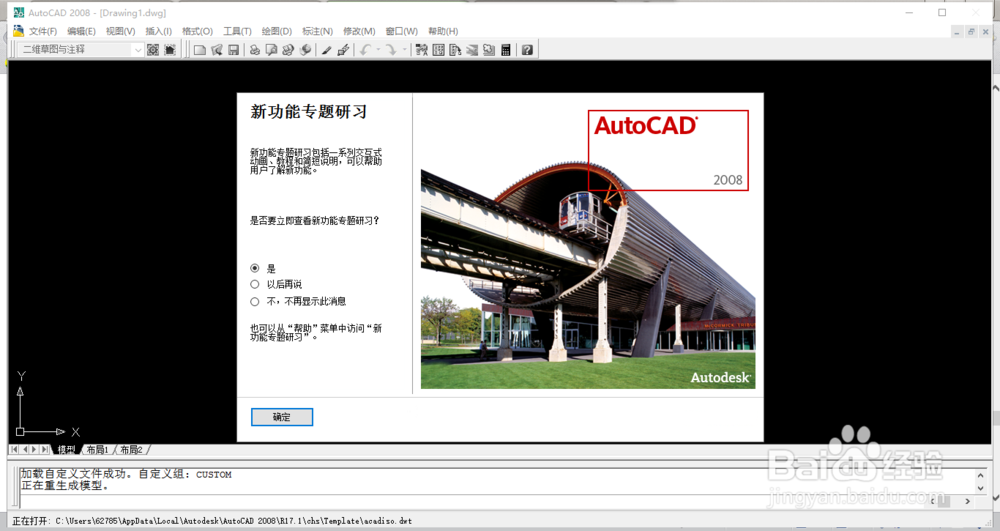
Task: Open the DesignCenter toolbar icon
Action: pyautogui.click(x=439, y=50)
